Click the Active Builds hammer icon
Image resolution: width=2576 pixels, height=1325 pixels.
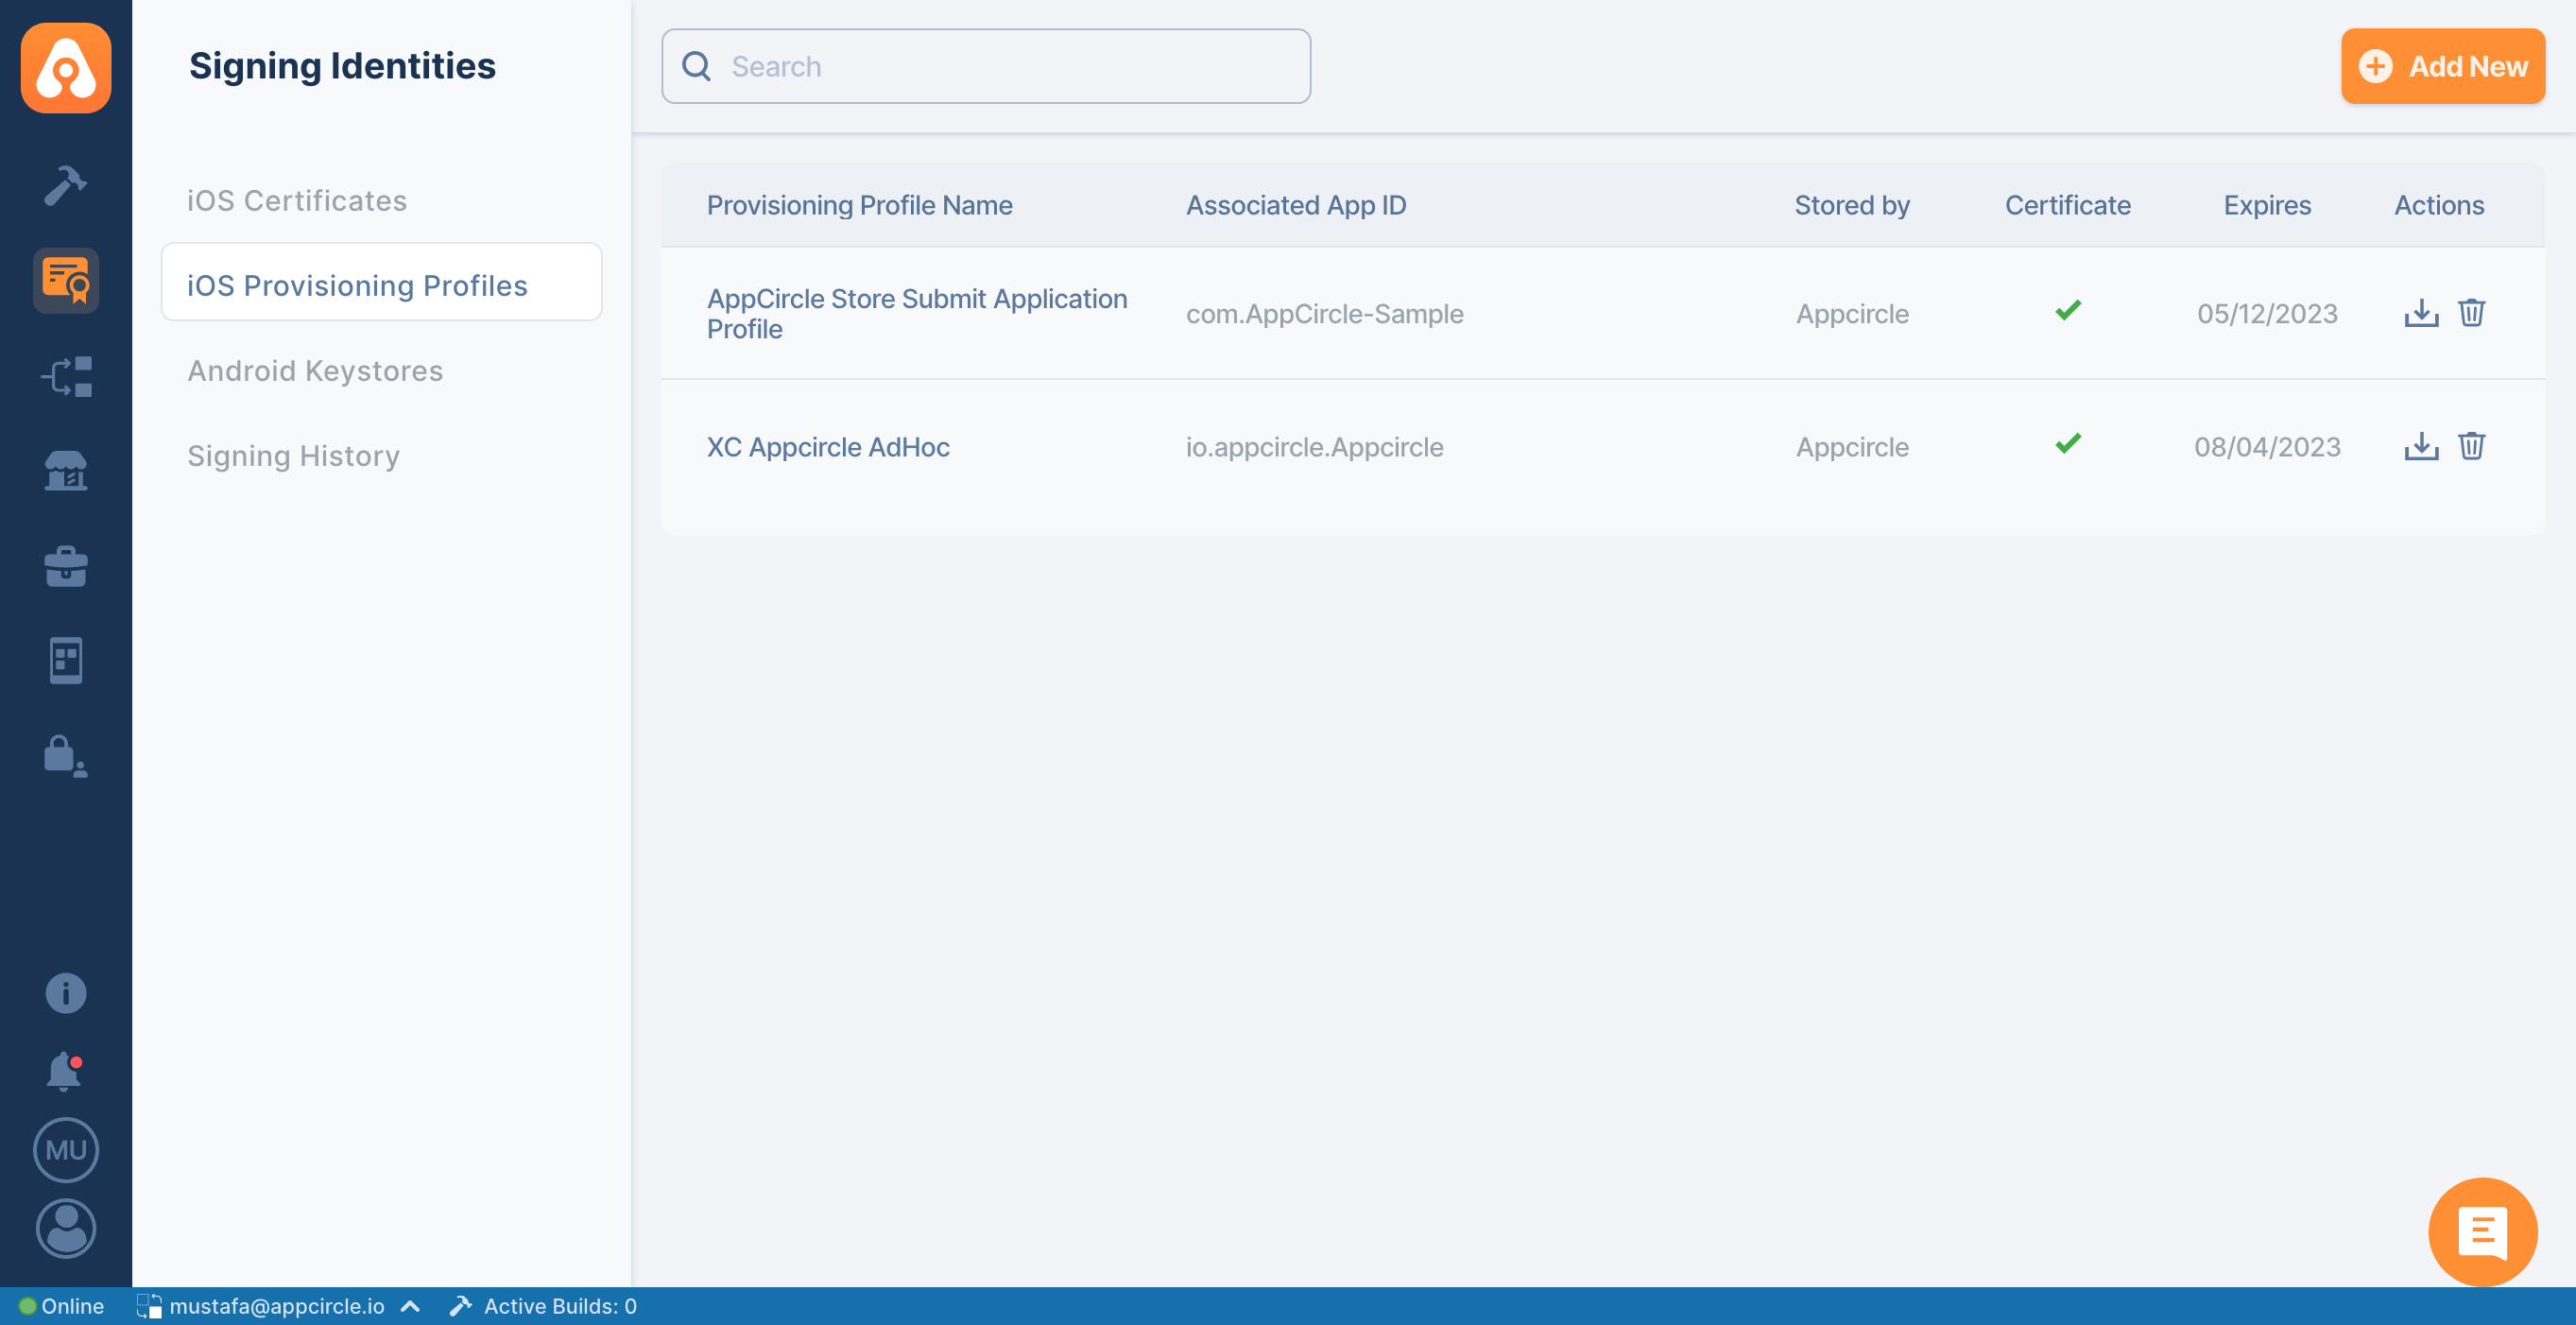pyautogui.click(x=460, y=1305)
